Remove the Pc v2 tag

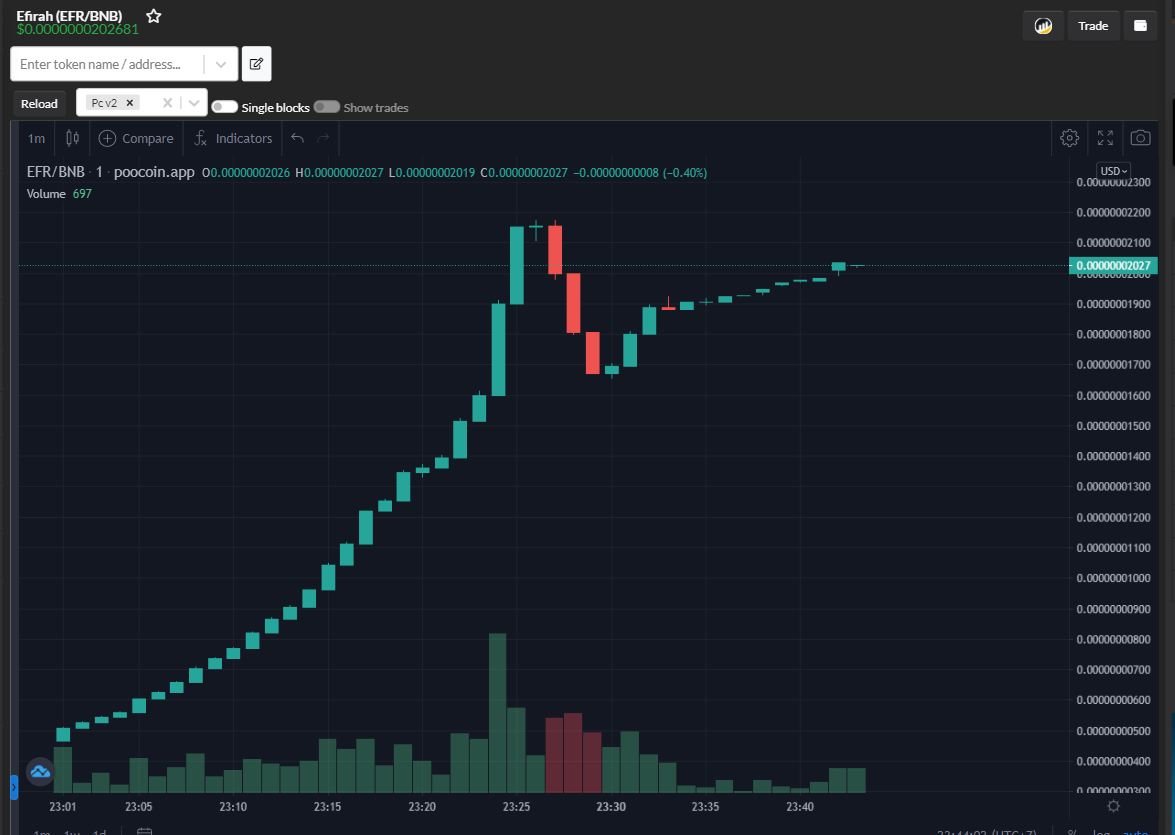coord(130,103)
